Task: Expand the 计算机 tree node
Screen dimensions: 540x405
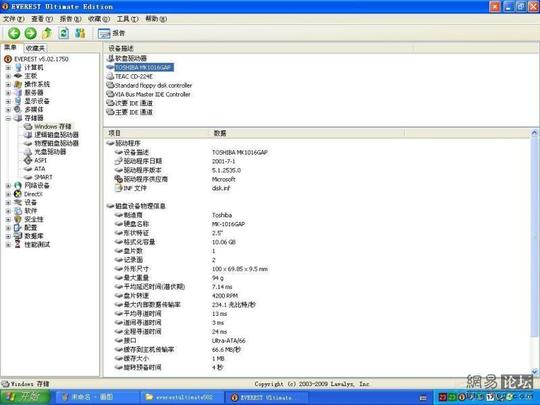Action: (x=8, y=68)
